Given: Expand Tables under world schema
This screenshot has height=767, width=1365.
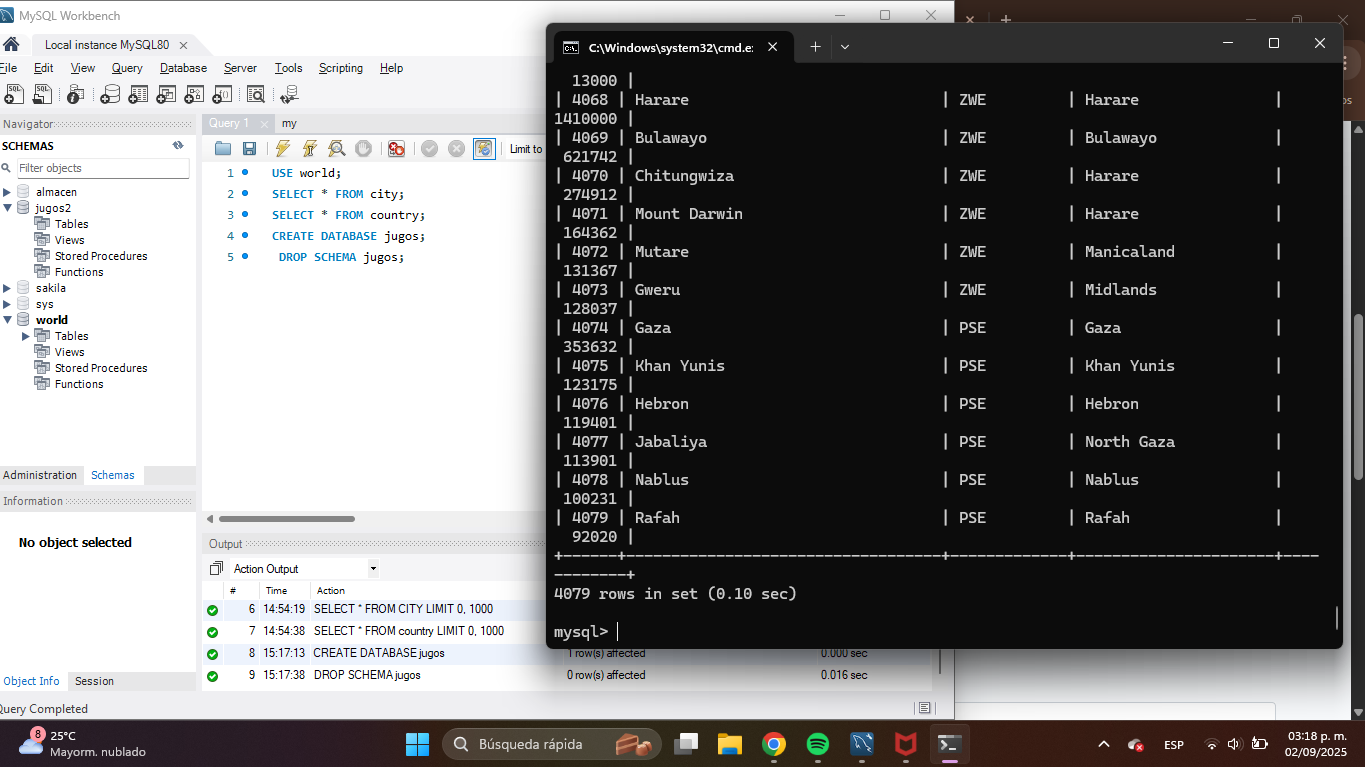Looking at the screenshot, I should (x=26, y=336).
